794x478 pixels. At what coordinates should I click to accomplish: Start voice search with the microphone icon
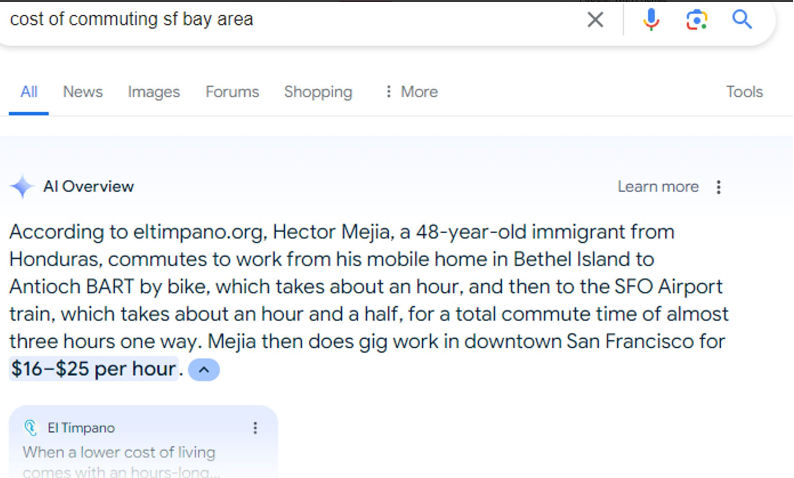(651, 20)
